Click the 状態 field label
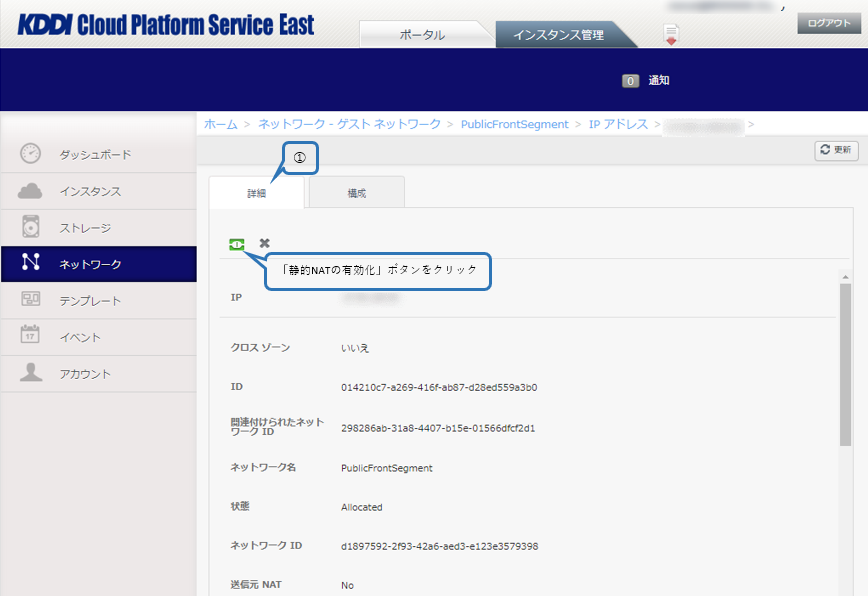 [x=240, y=506]
